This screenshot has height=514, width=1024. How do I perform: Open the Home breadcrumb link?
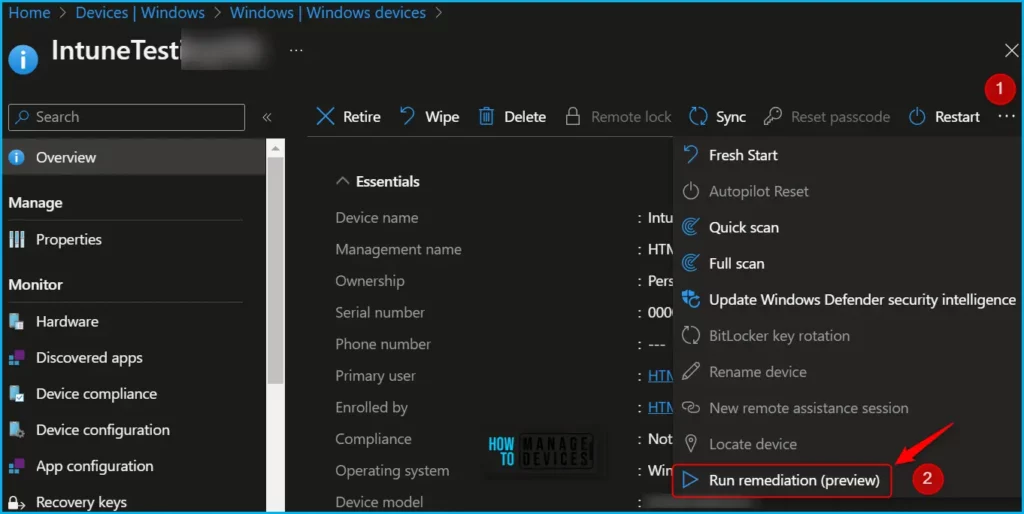tap(29, 12)
